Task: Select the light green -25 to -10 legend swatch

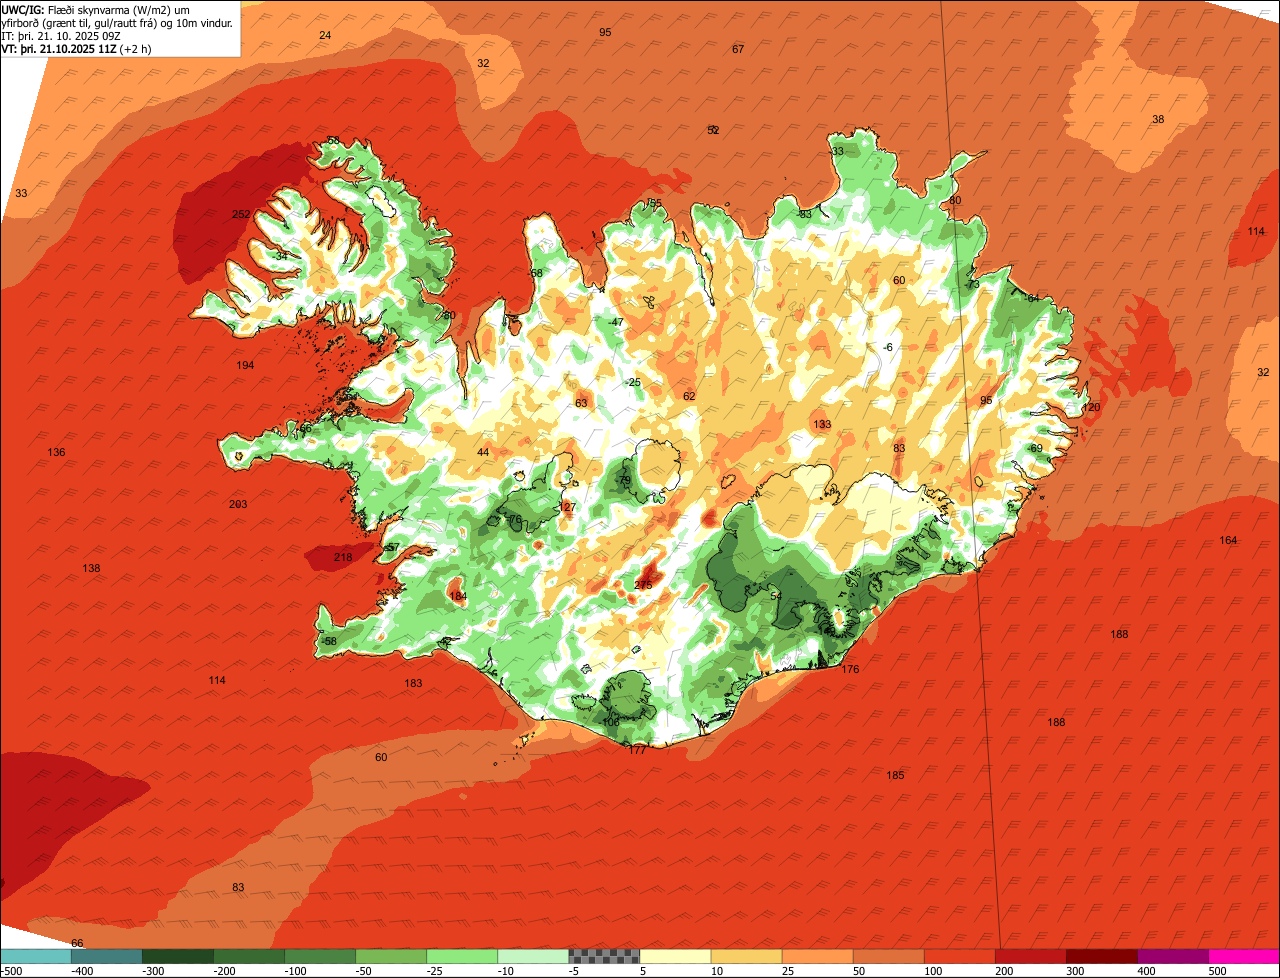Action: [462, 955]
